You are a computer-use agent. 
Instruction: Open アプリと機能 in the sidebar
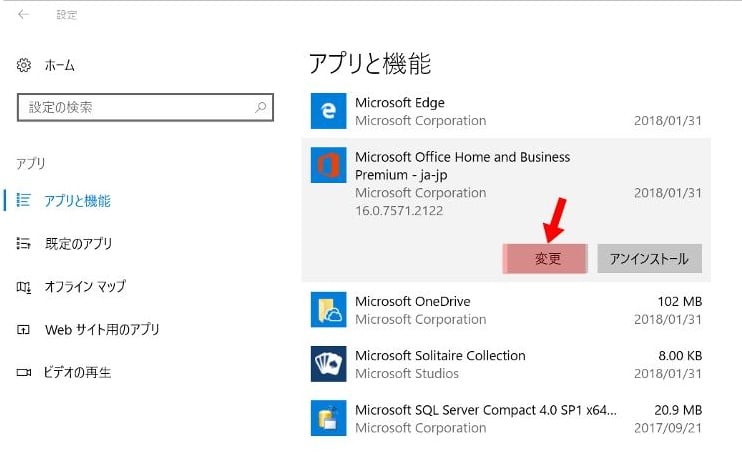pos(77,201)
